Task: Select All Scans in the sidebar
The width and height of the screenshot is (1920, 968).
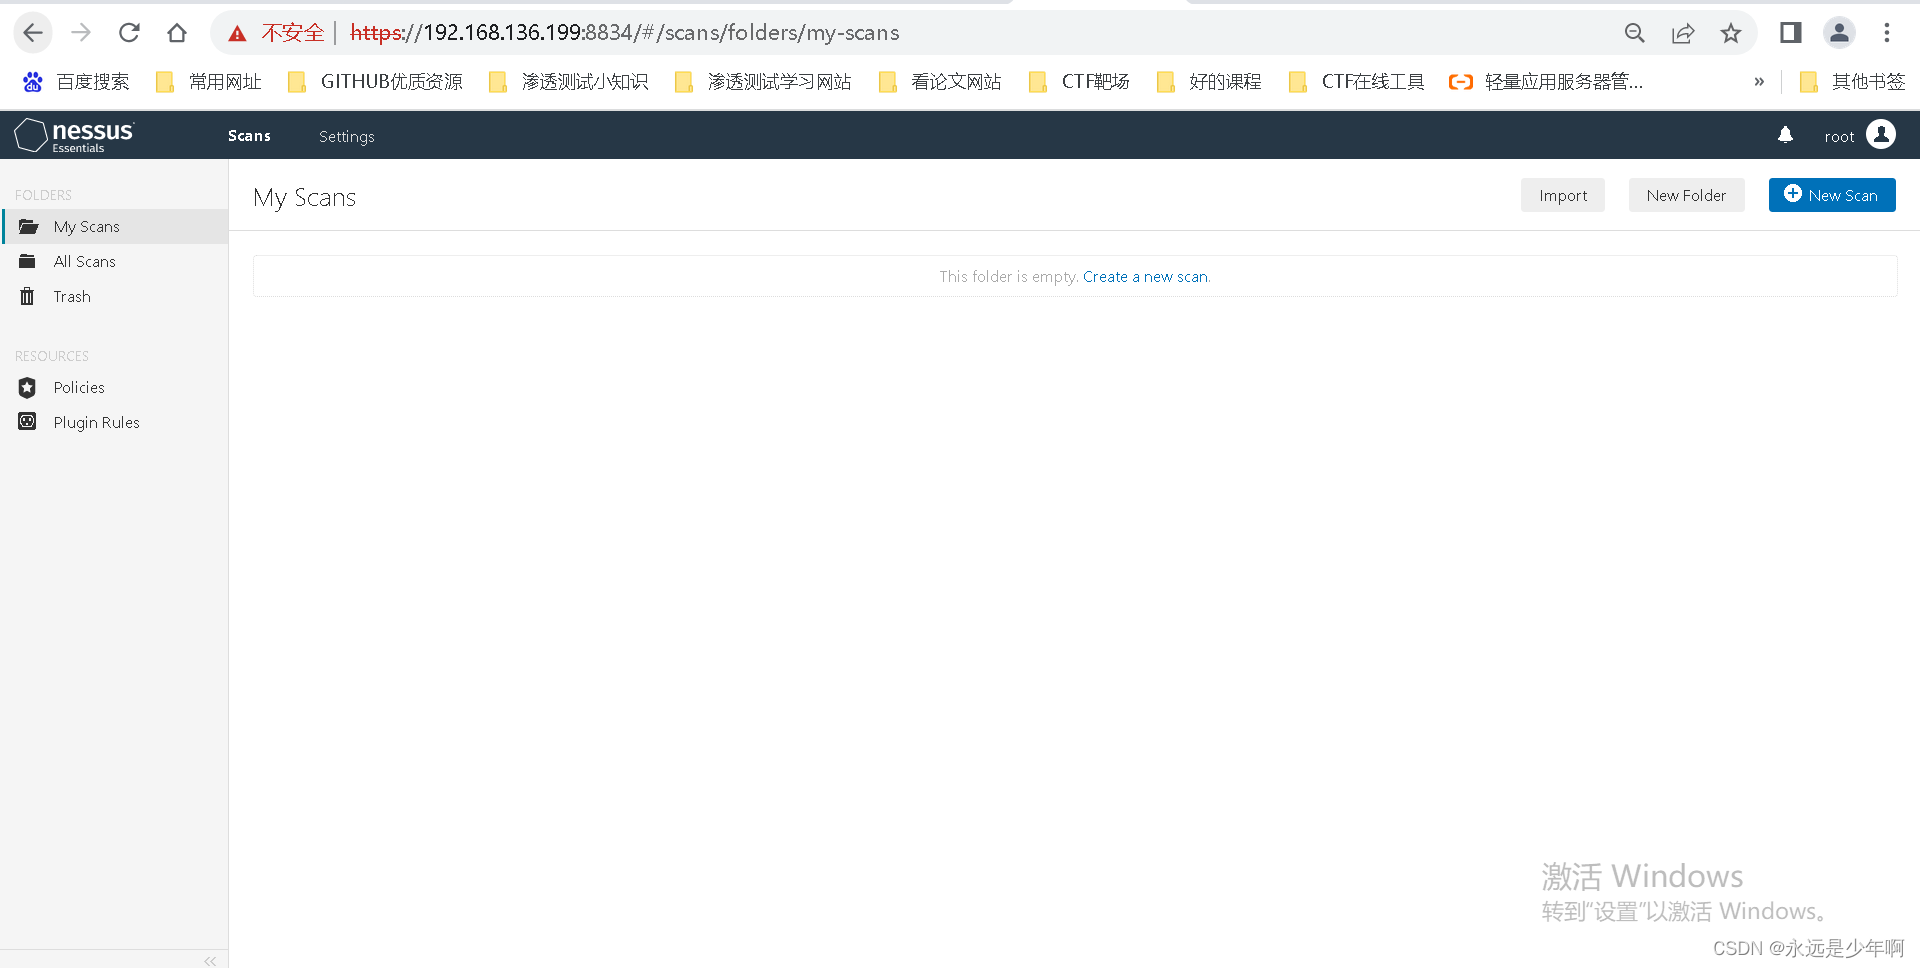Action: 115,262
